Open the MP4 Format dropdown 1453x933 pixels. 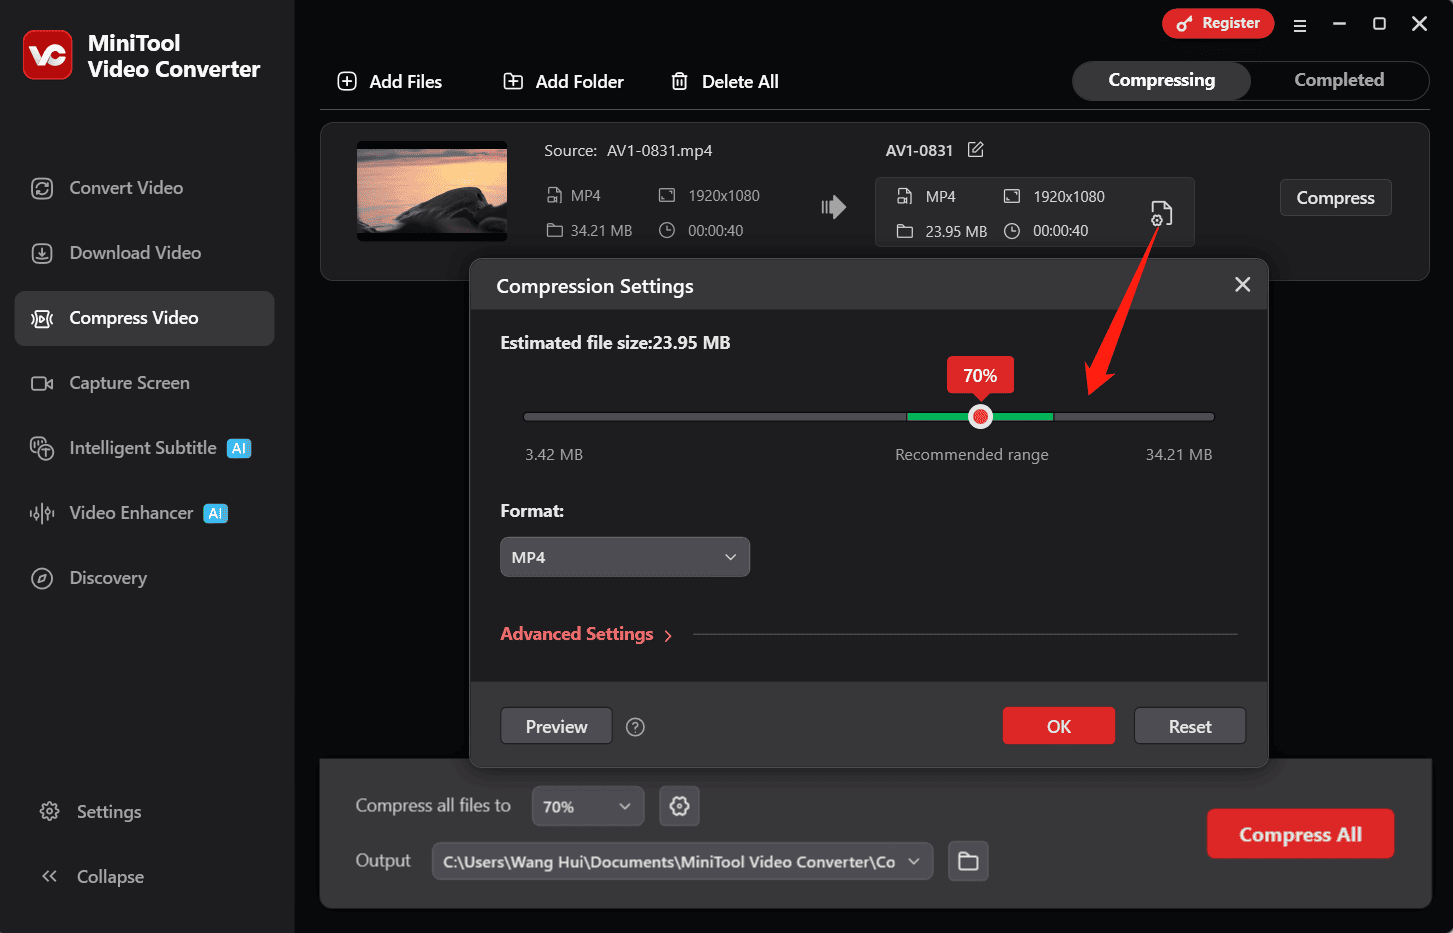(625, 557)
